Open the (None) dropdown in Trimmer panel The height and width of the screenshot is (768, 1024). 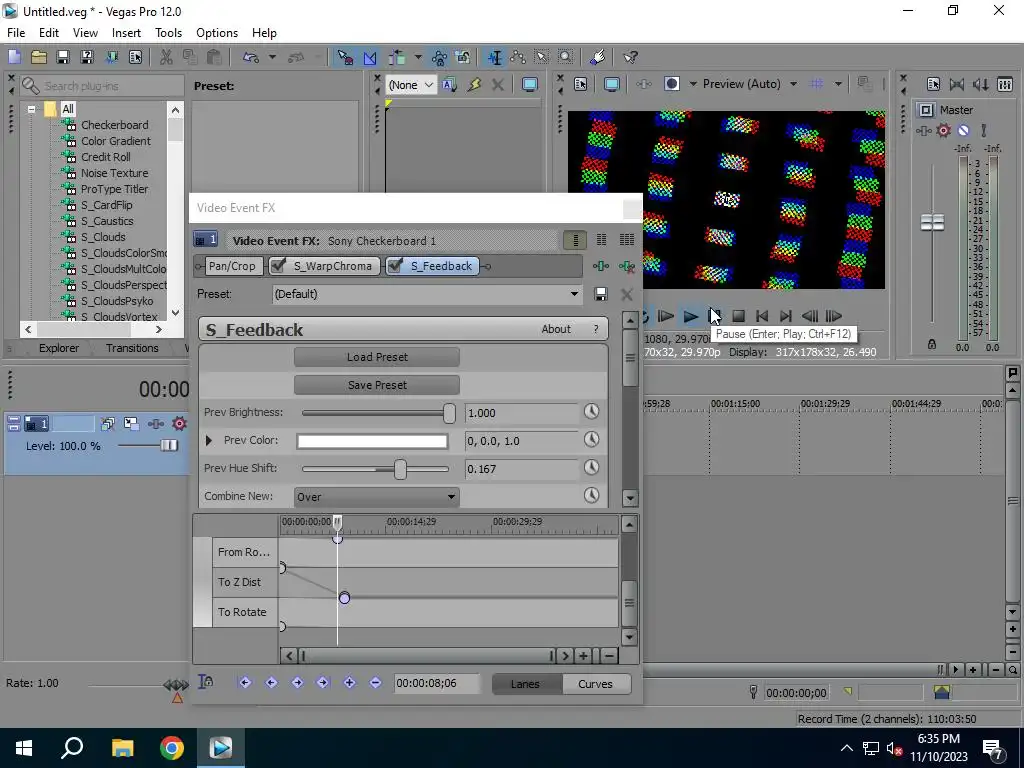pyautogui.click(x=411, y=85)
